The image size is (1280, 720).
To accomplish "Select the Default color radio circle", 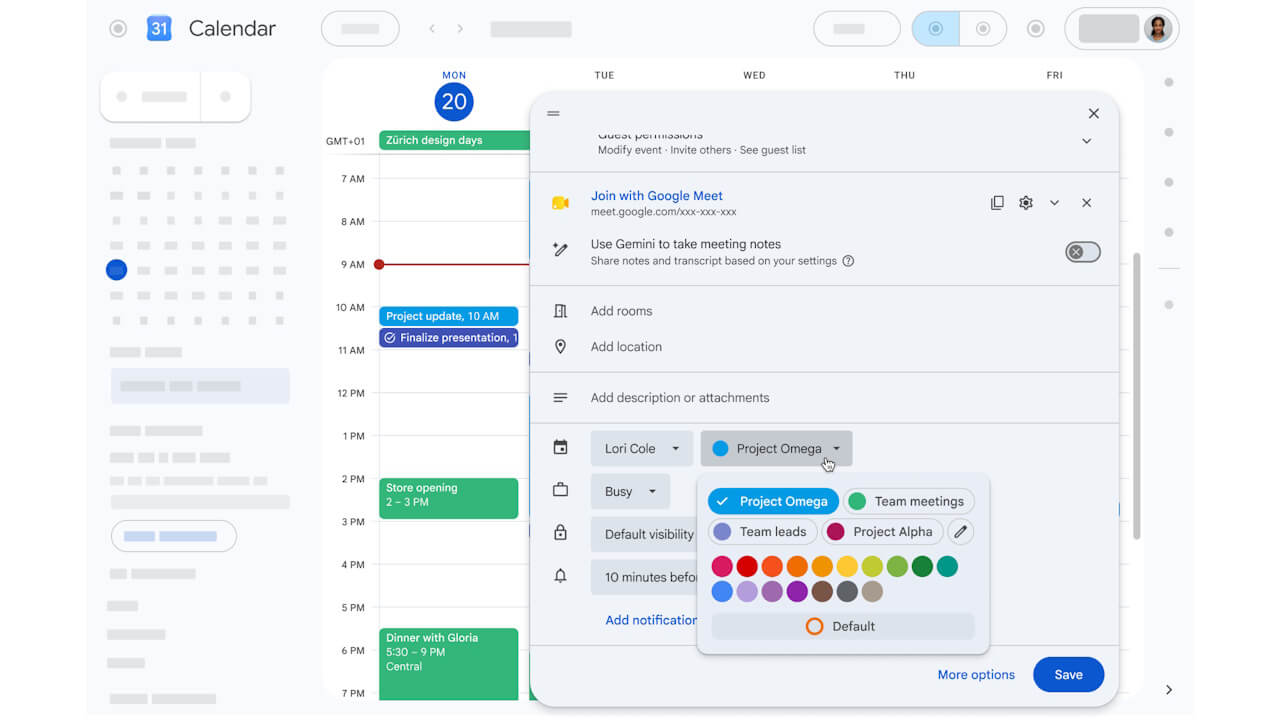I will point(814,626).
